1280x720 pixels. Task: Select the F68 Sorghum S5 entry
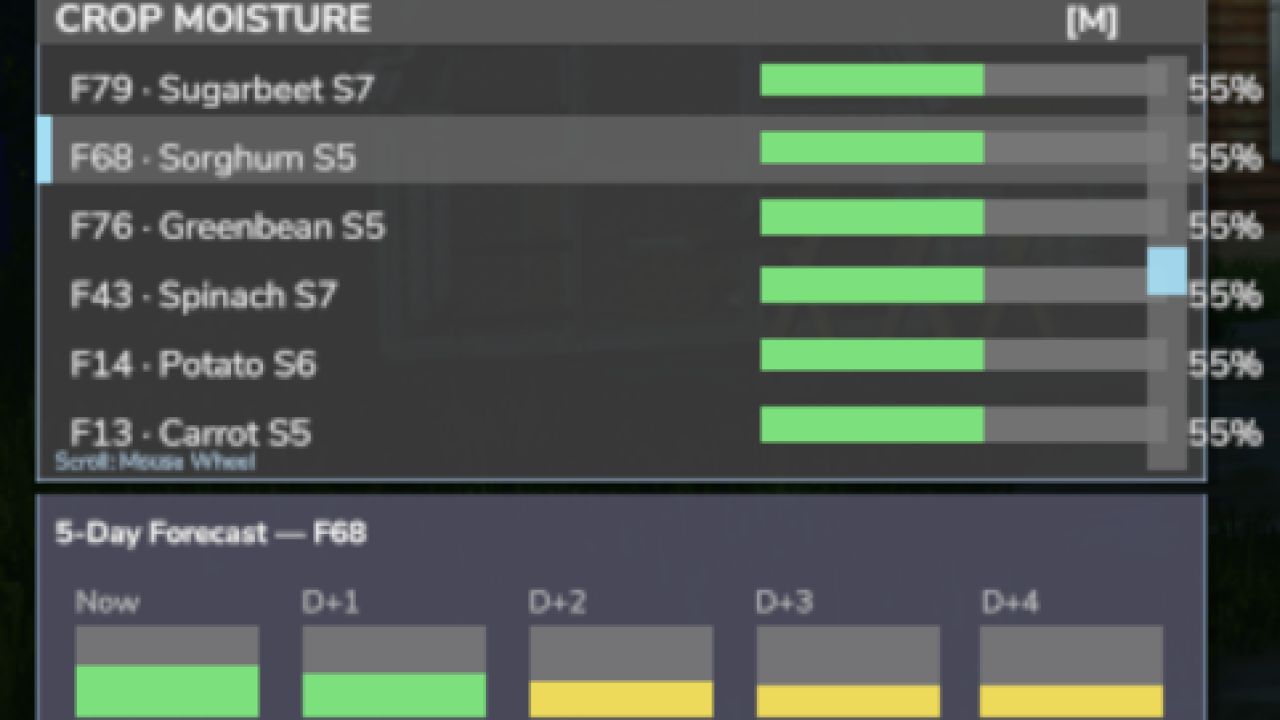215,158
